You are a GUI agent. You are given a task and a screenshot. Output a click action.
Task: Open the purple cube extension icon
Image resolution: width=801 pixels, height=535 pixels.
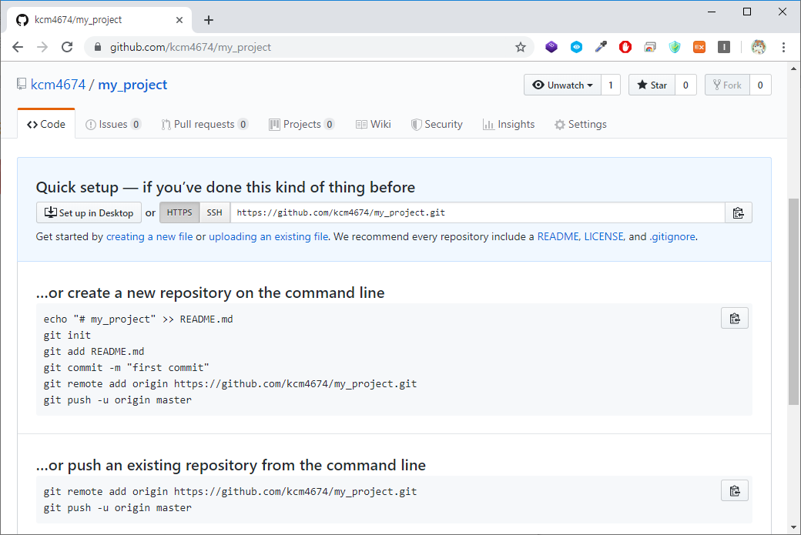(551, 47)
